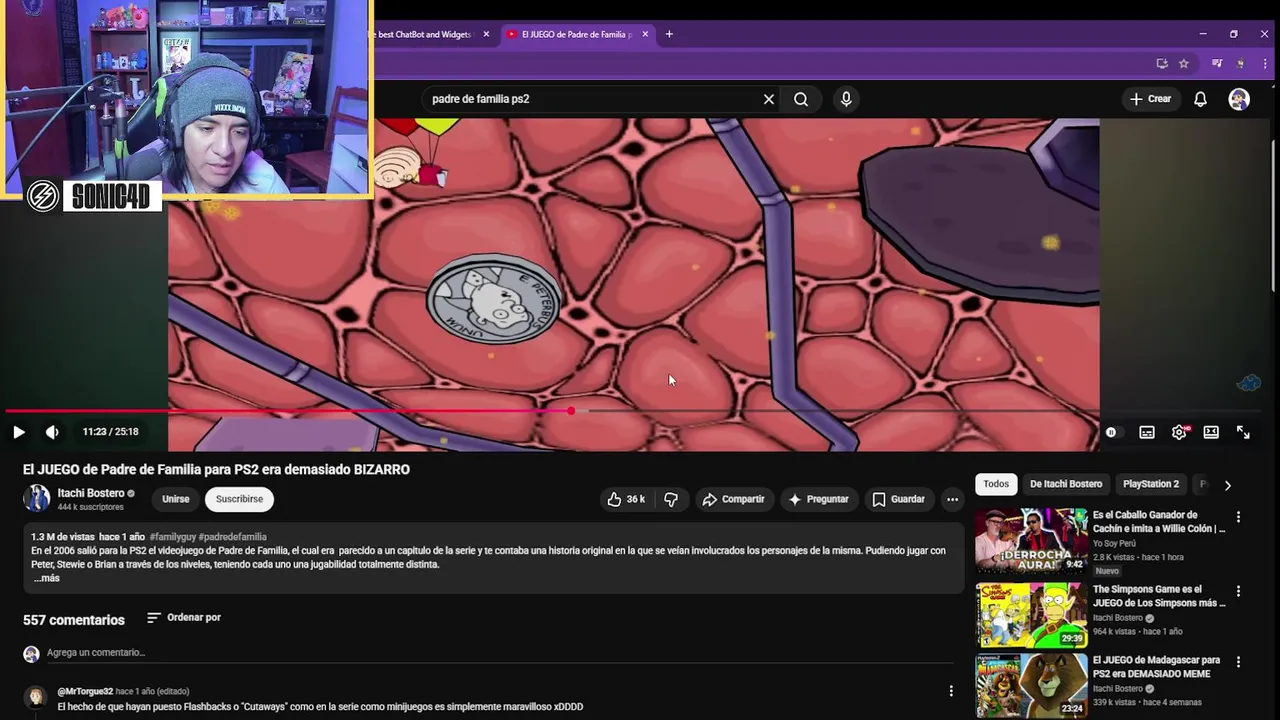Select the De Itachi Bostero chip

tap(1066, 484)
